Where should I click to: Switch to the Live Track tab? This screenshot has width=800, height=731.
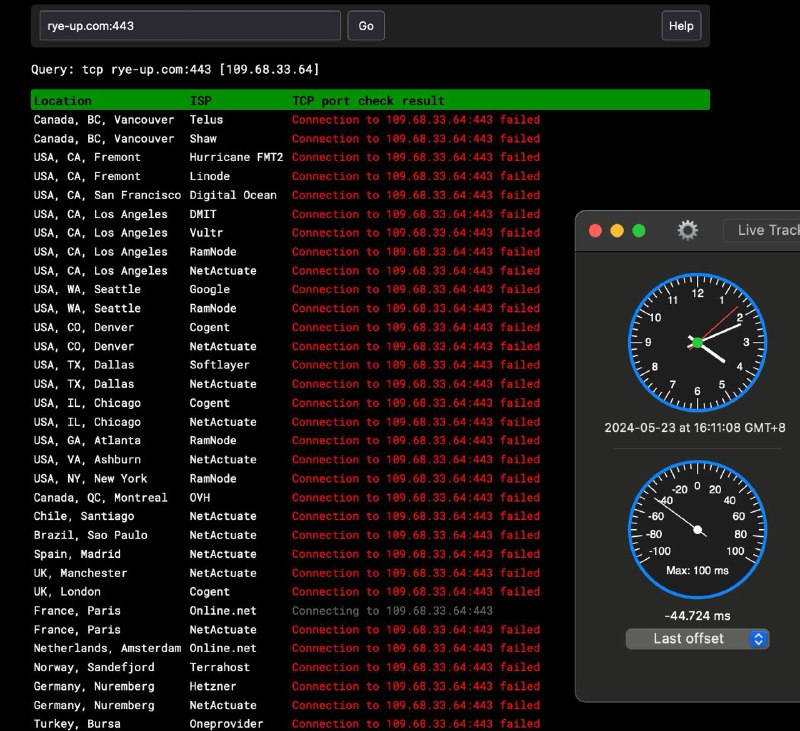766,230
